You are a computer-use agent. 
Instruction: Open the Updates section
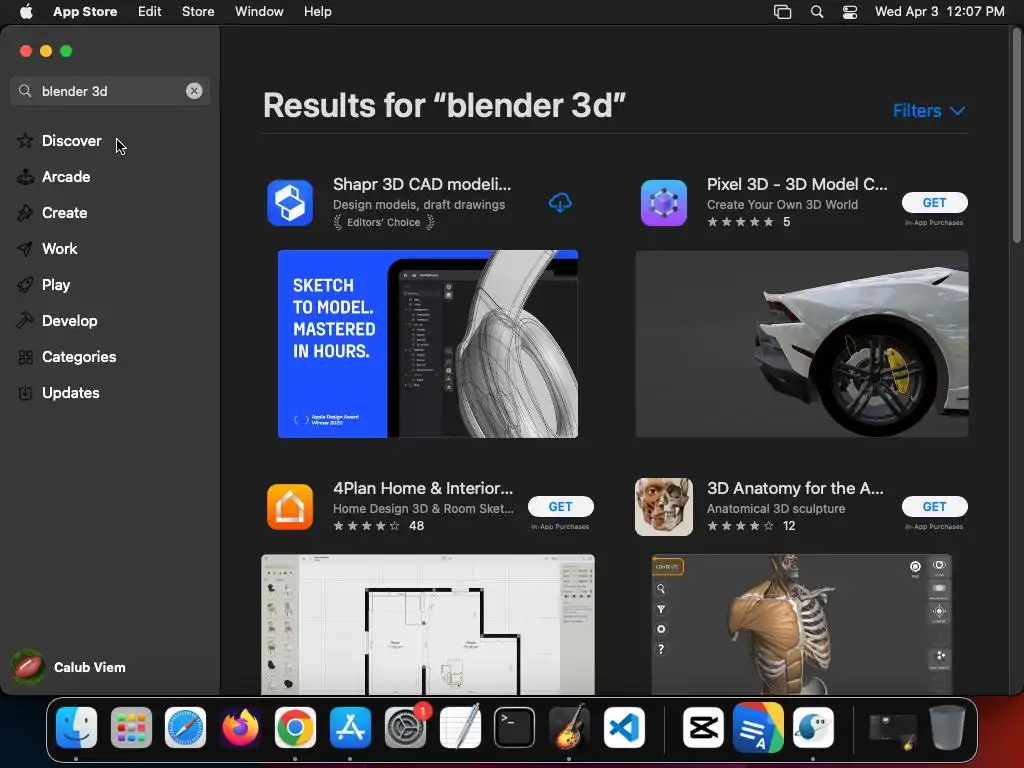[x=71, y=392]
